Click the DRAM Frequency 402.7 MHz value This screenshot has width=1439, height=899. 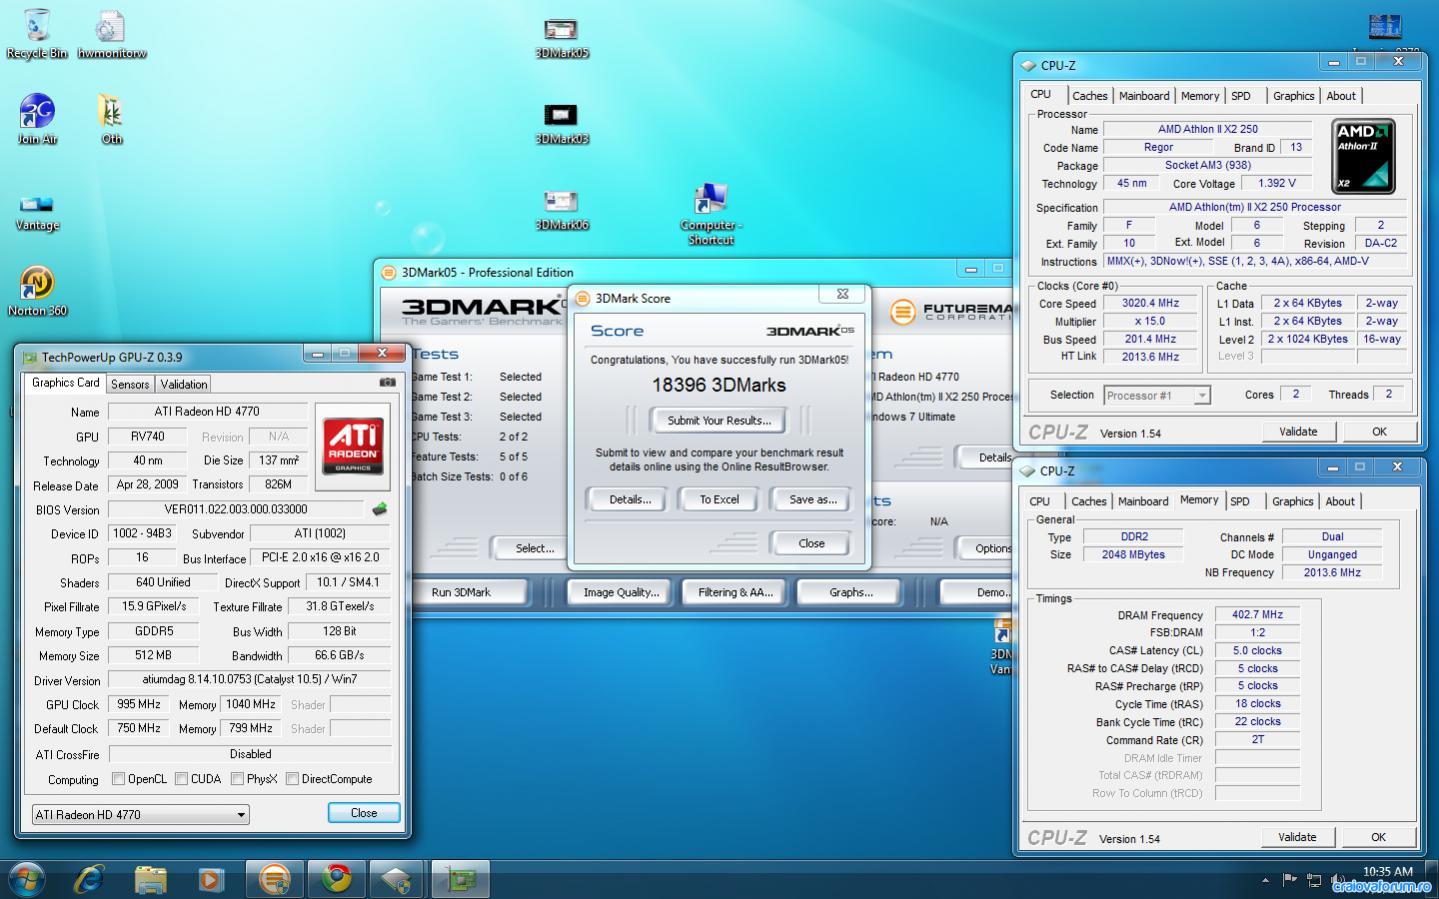pos(1257,615)
